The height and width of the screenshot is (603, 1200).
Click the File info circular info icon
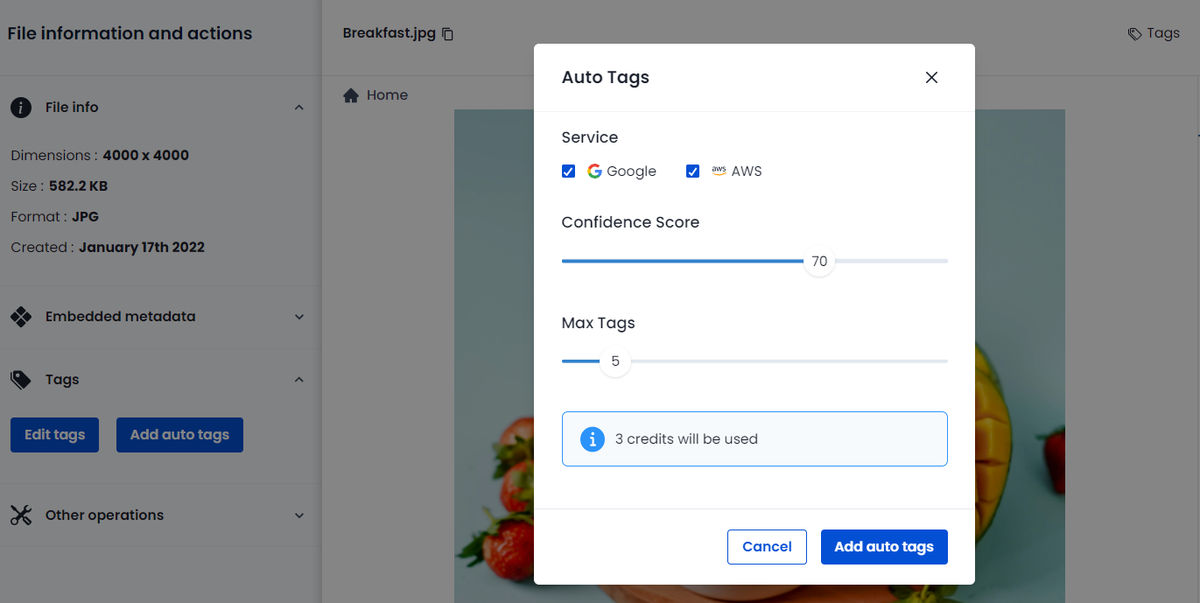20,107
